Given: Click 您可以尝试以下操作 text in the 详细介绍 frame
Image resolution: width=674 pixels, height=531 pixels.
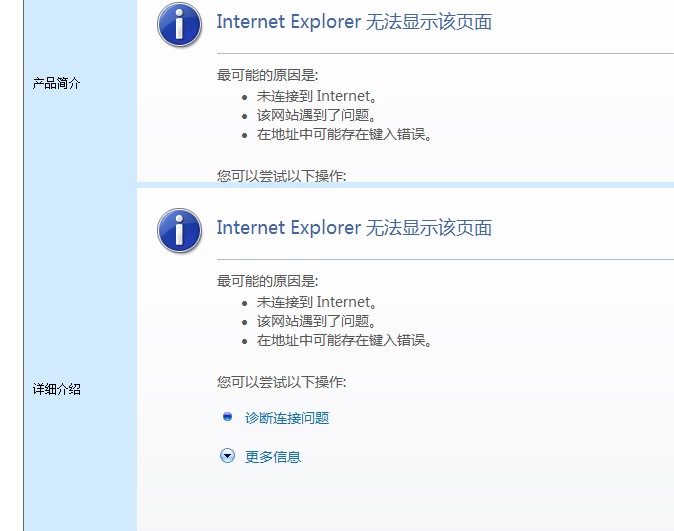Looking at the screenshot, I should (281, 382).
